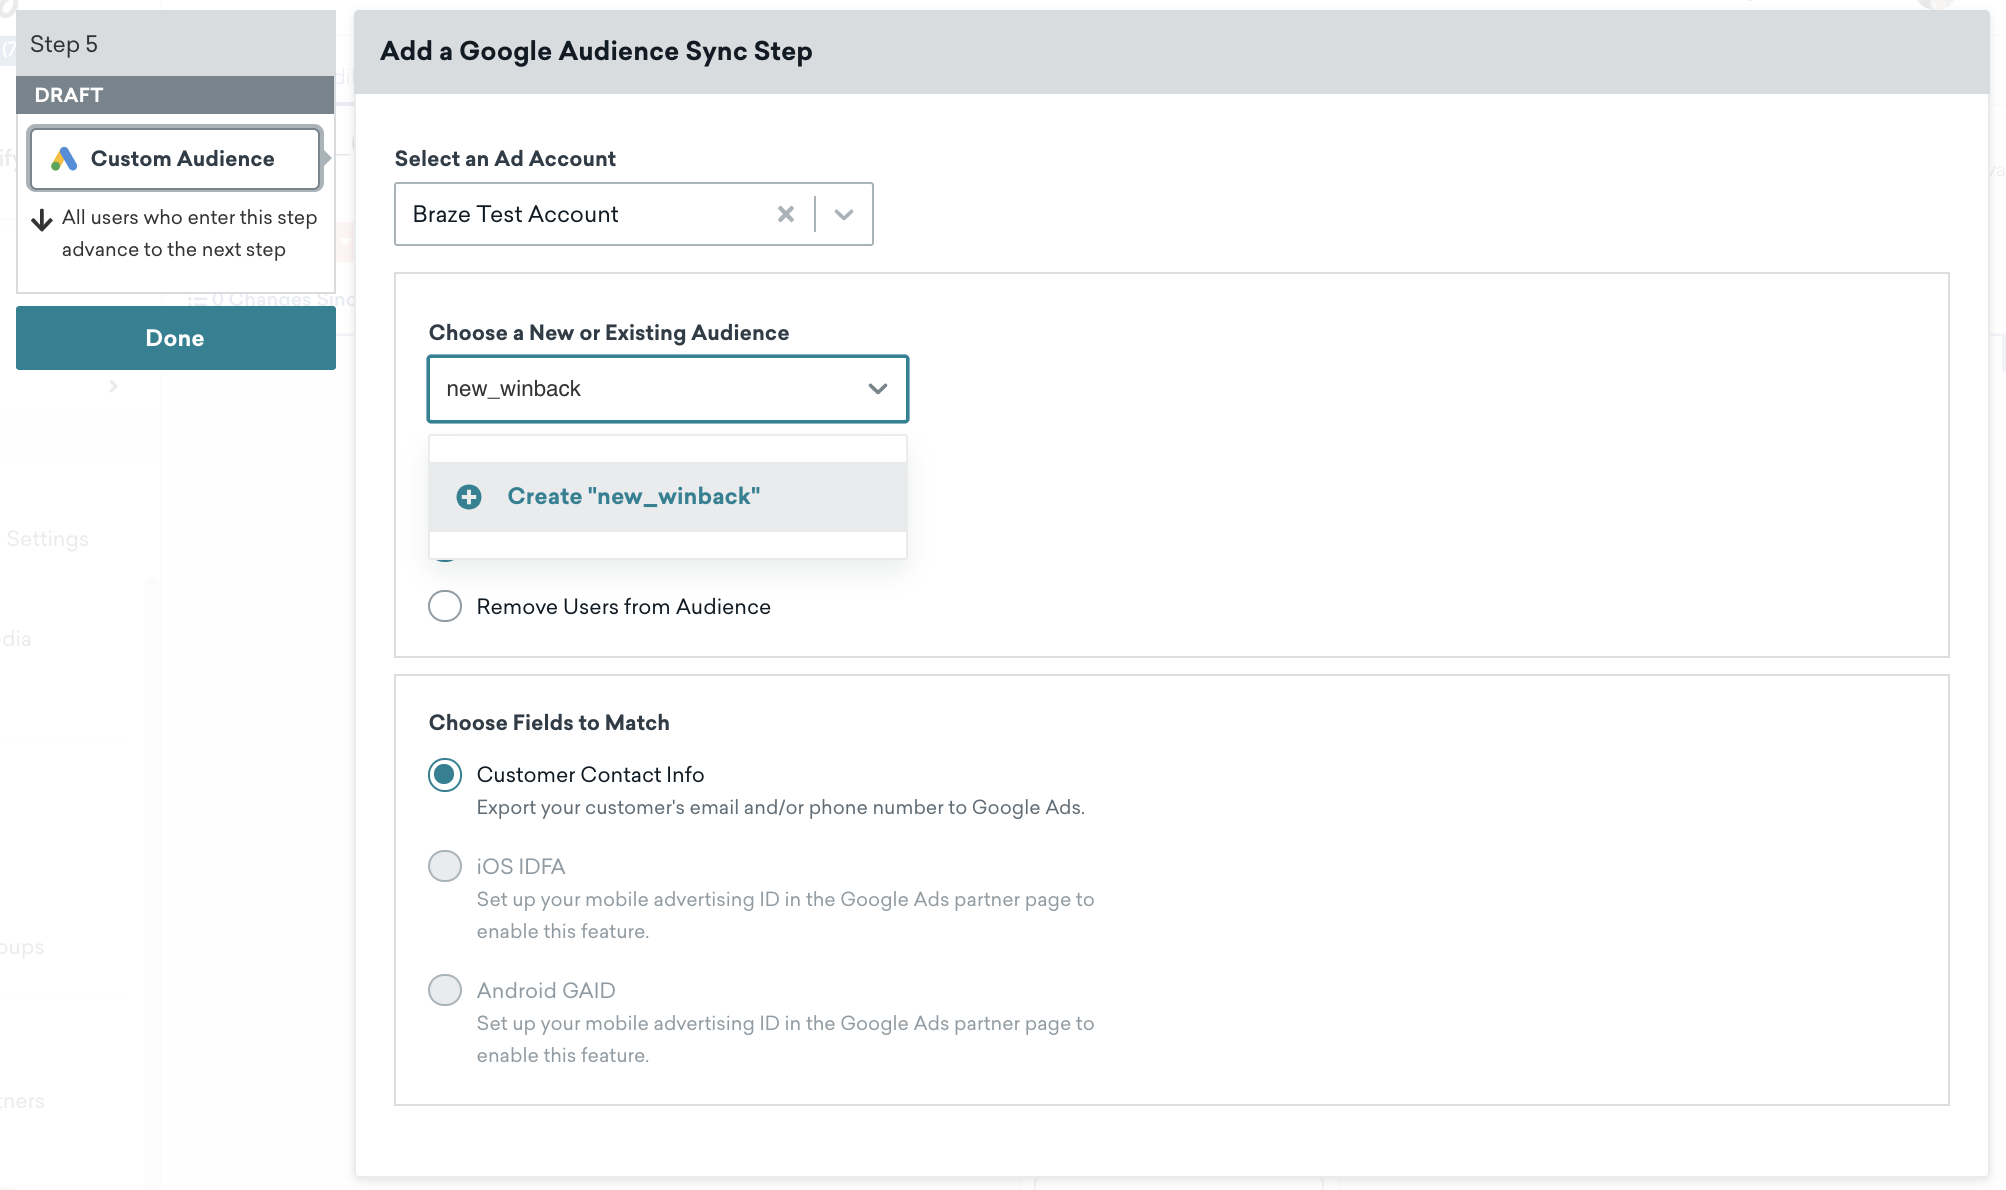Image resolution: width=2006 pixels, height=1190 pixels.
Task: Select Customer Contact Info radio
Action: (445, 775)
